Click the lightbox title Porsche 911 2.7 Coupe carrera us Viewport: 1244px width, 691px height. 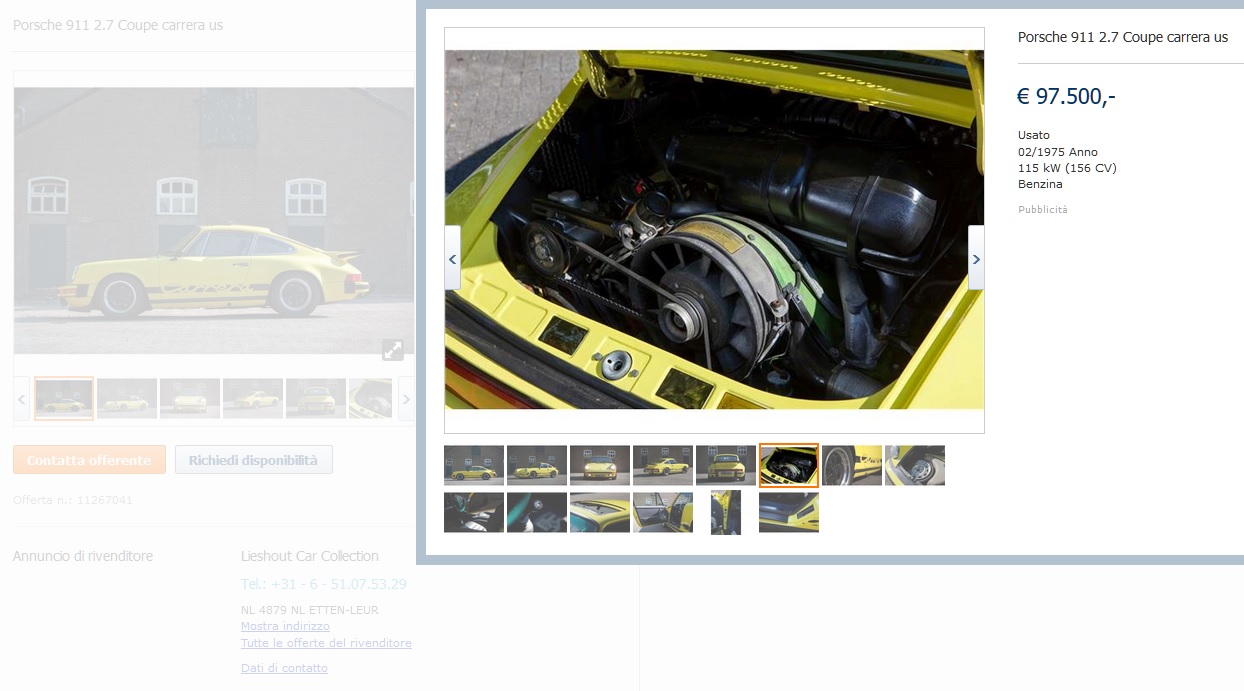click(x=1123, y=37)
